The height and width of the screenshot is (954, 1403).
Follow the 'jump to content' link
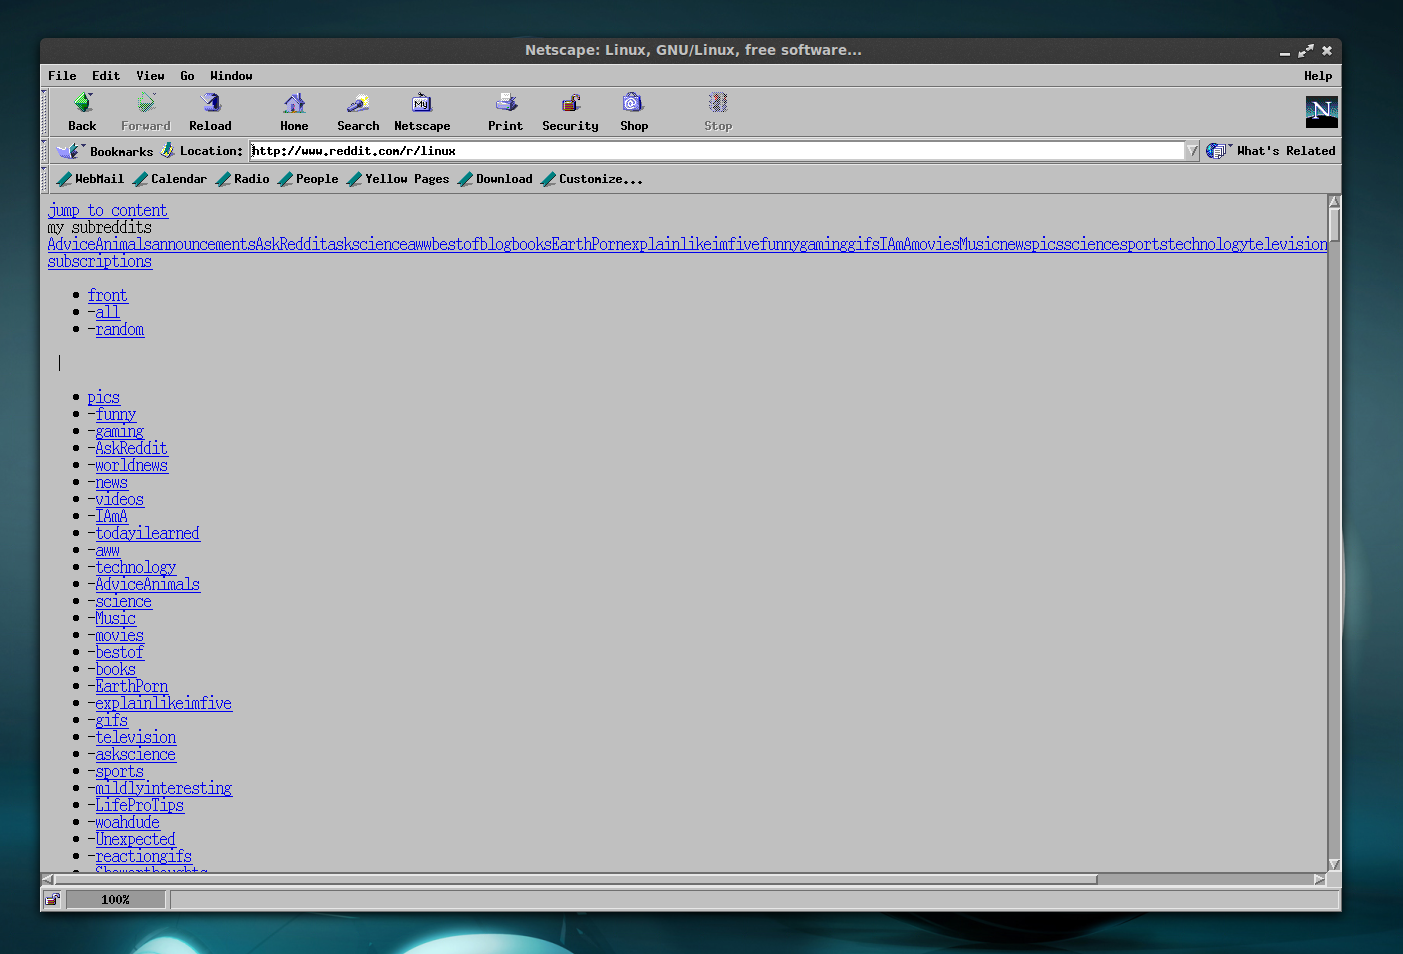(x=108, y=211)
